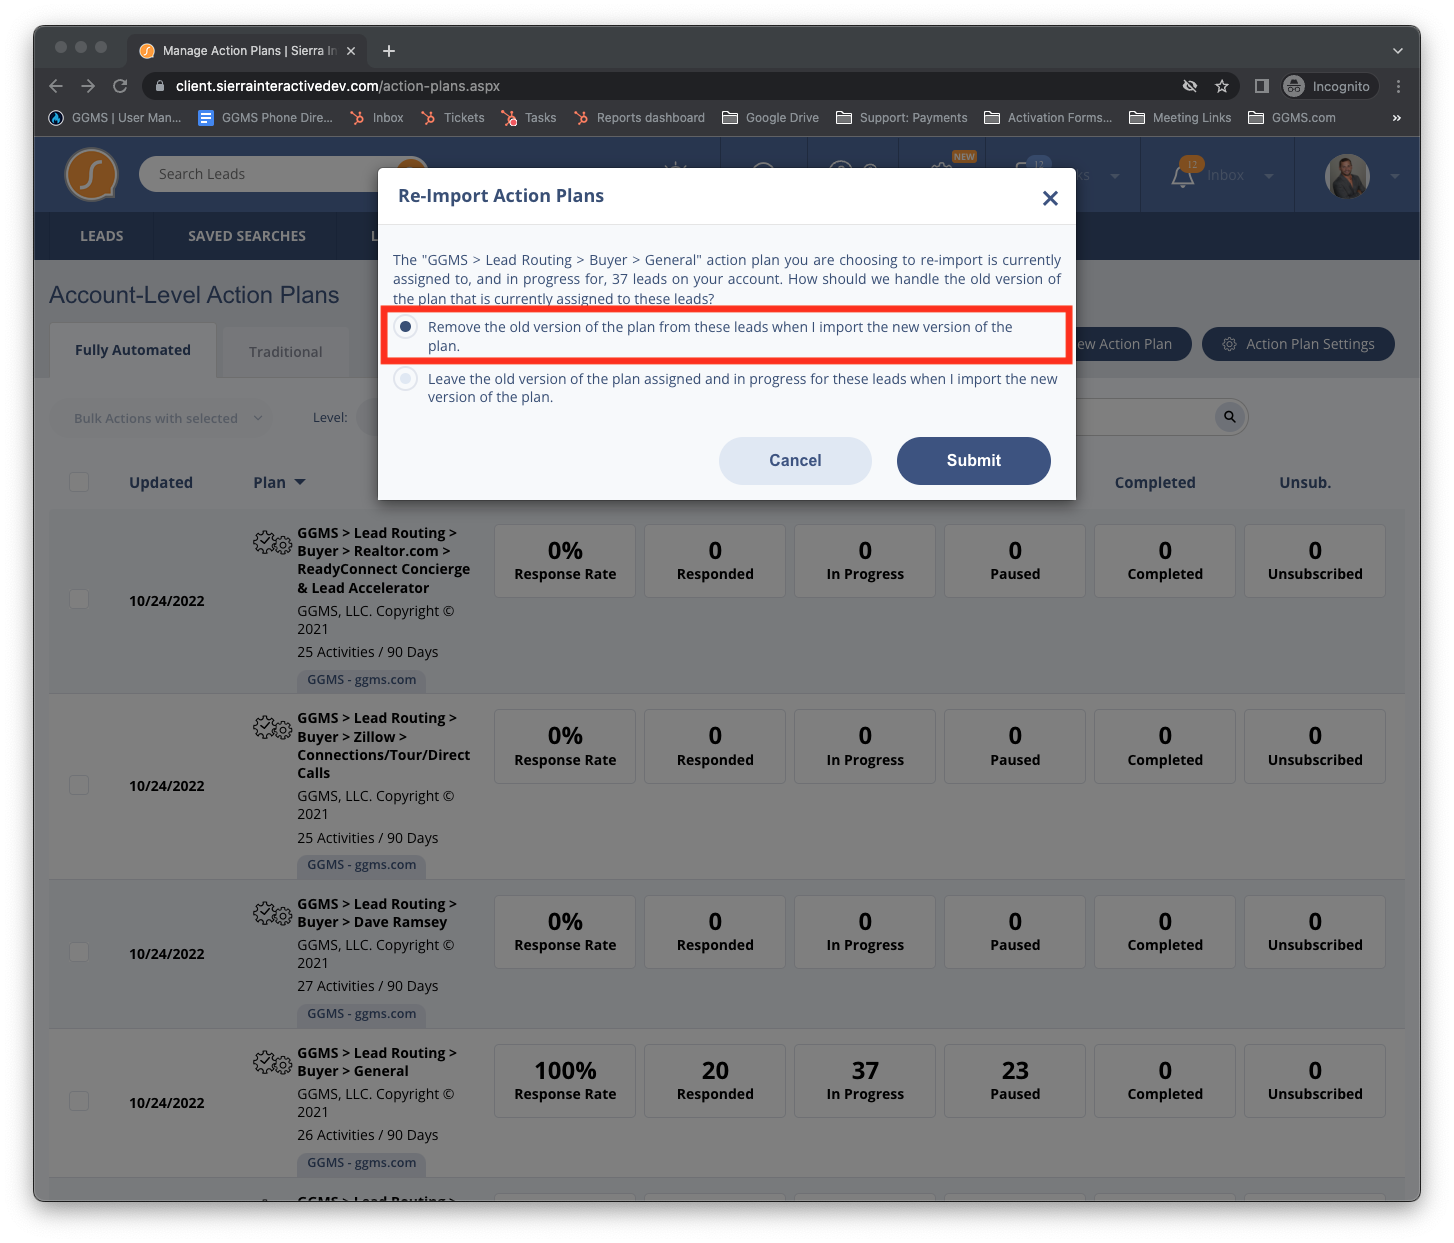This screenshot has width=1454, height=1243.
Task: Click the address bar URL
Action: [338, 86]
